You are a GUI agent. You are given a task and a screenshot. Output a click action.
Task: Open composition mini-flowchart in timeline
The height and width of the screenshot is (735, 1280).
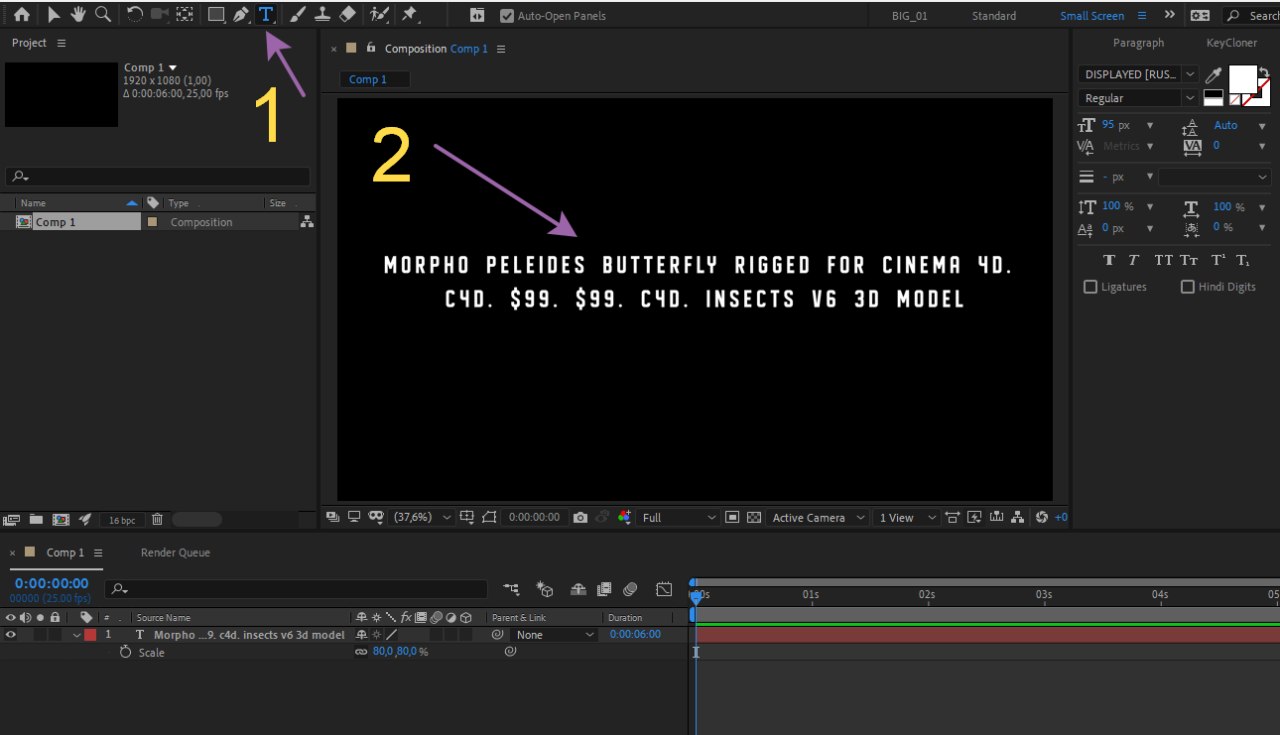click(512, 589)
